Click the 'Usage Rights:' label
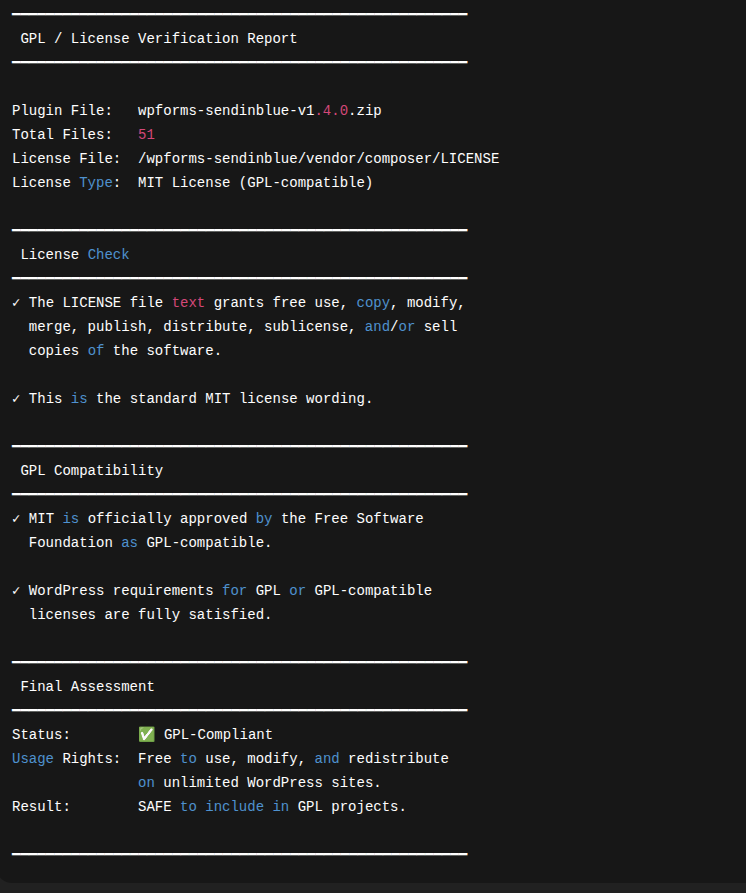The height and width of the screenshot is (893, 746). [66, 758]
